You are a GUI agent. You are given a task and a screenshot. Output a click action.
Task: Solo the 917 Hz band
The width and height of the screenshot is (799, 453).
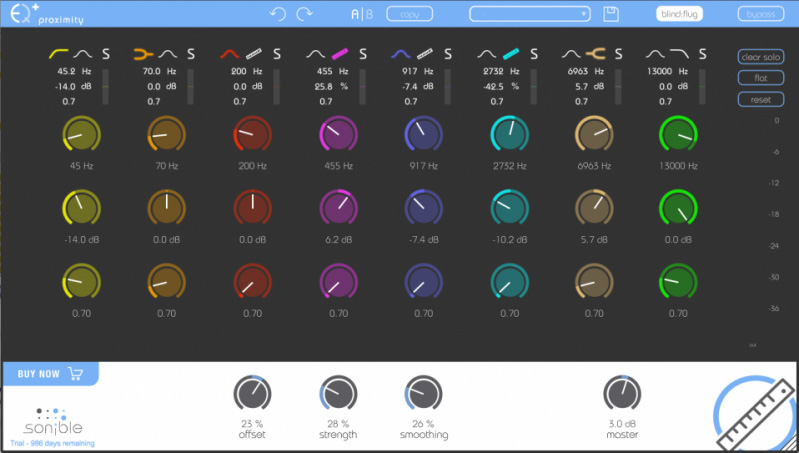click(448, 54)
